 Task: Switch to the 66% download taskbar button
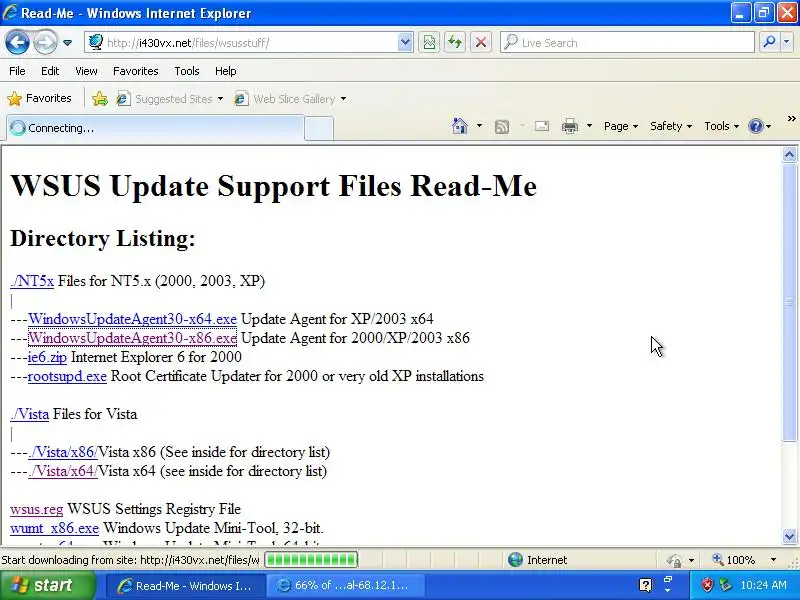(345, 586)
